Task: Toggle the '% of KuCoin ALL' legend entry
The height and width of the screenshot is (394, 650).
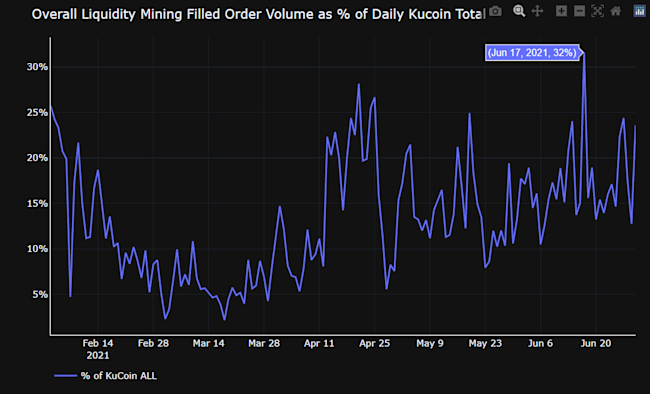Action: [106, 376]
